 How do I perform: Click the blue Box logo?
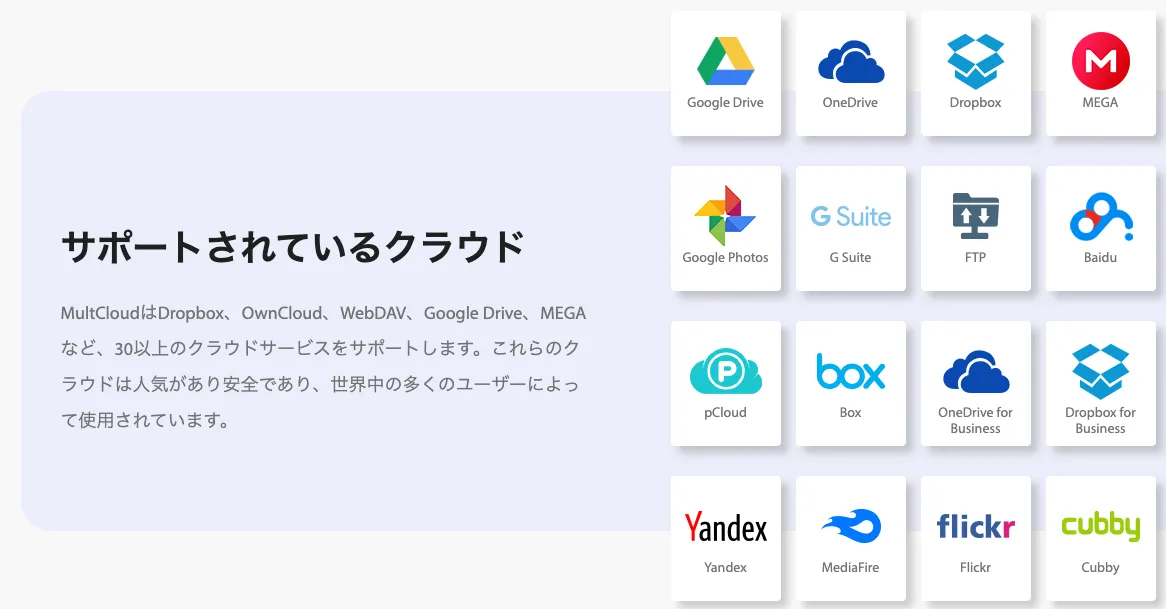point(850,371)
